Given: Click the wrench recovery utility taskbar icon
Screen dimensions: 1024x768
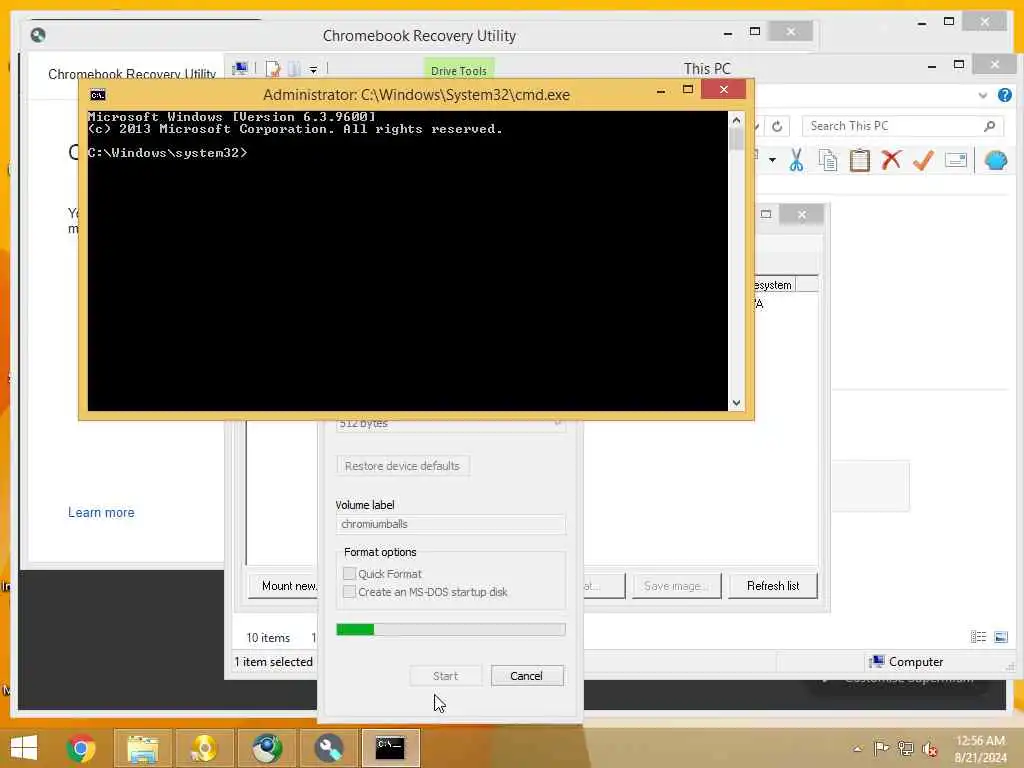Looking at the screenshot, I should point(328,748).
